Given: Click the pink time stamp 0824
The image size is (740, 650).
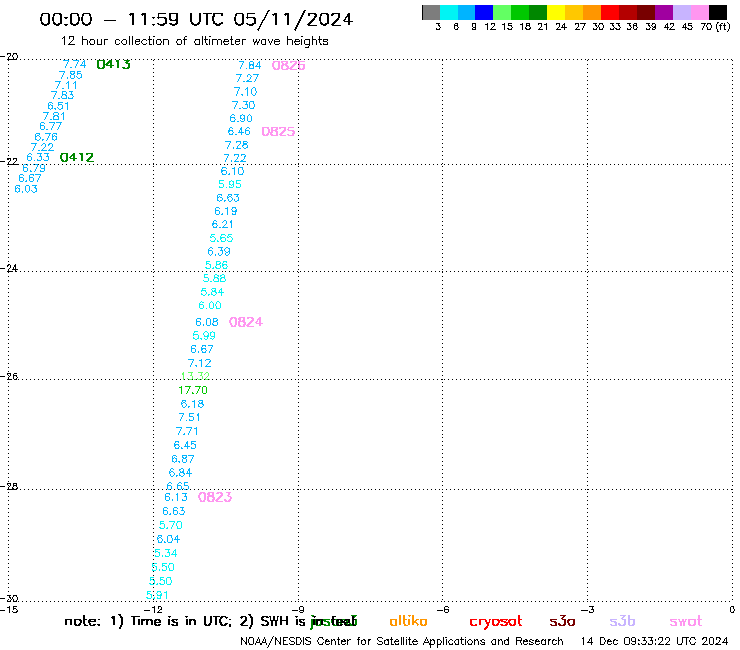Looking at the screenshot, I should click(x=245, y=322).
